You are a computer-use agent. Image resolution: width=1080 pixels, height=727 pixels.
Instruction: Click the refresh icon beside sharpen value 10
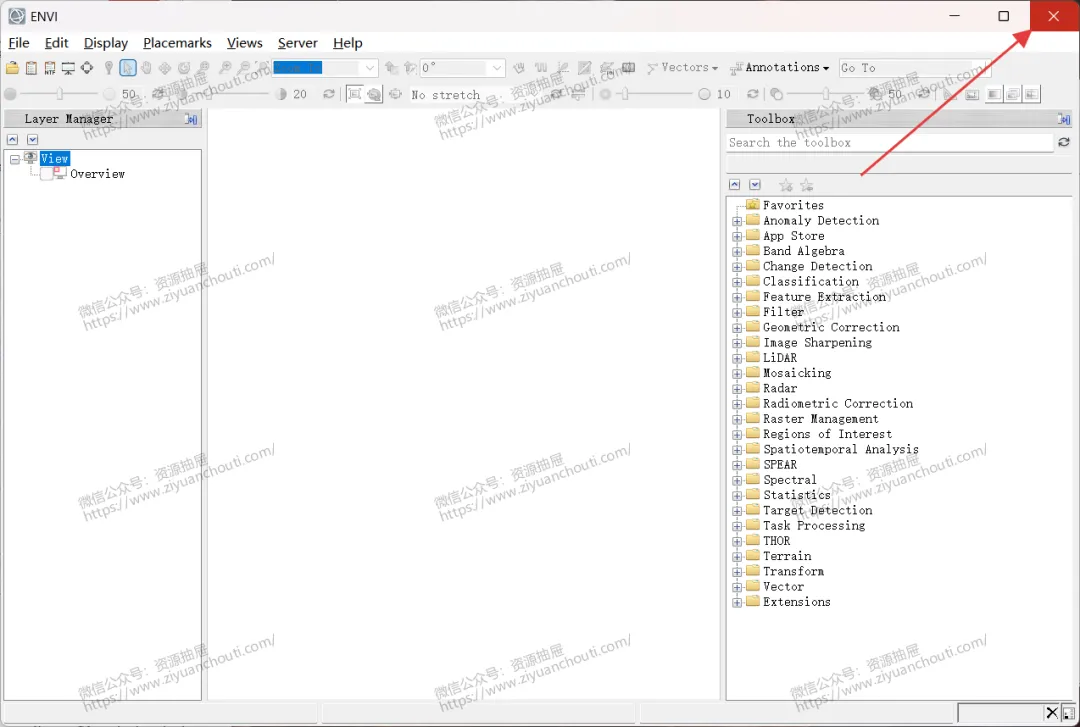click(x=753, y=94)
